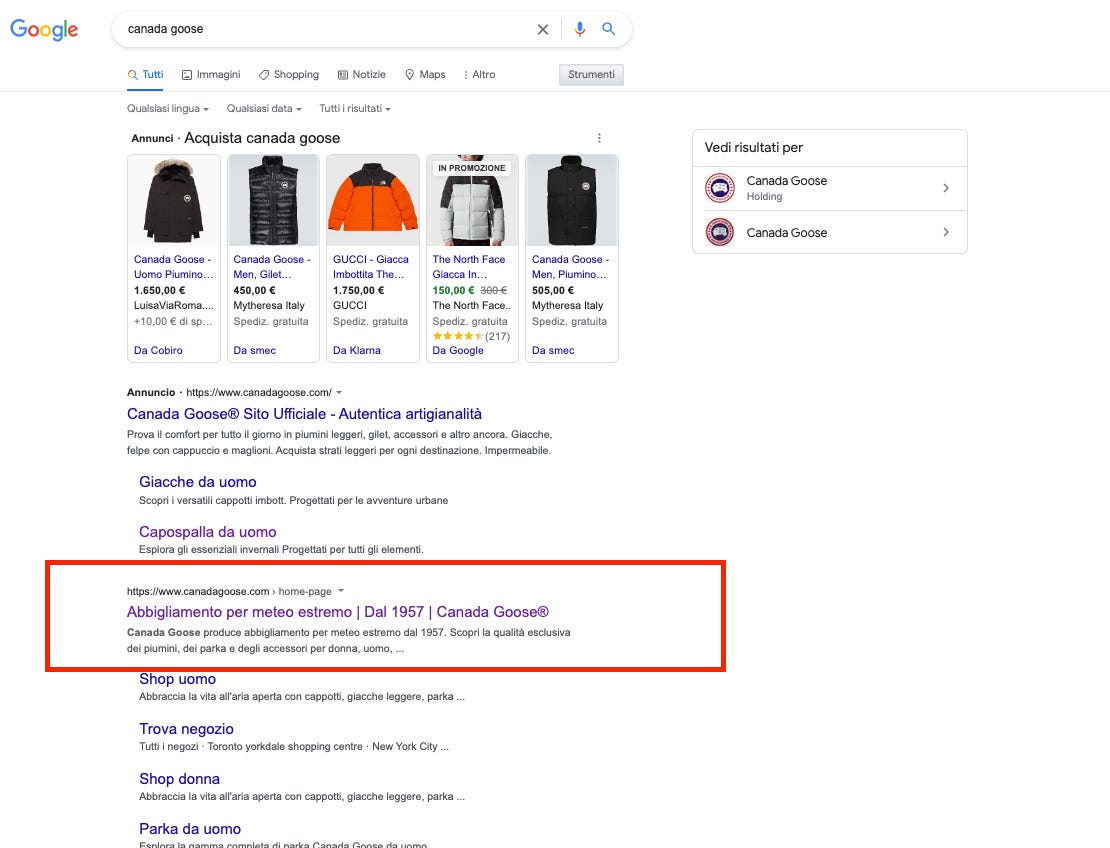Clear the search box with X icon
Screen dimensions: 1110x848
click(543, 30)
